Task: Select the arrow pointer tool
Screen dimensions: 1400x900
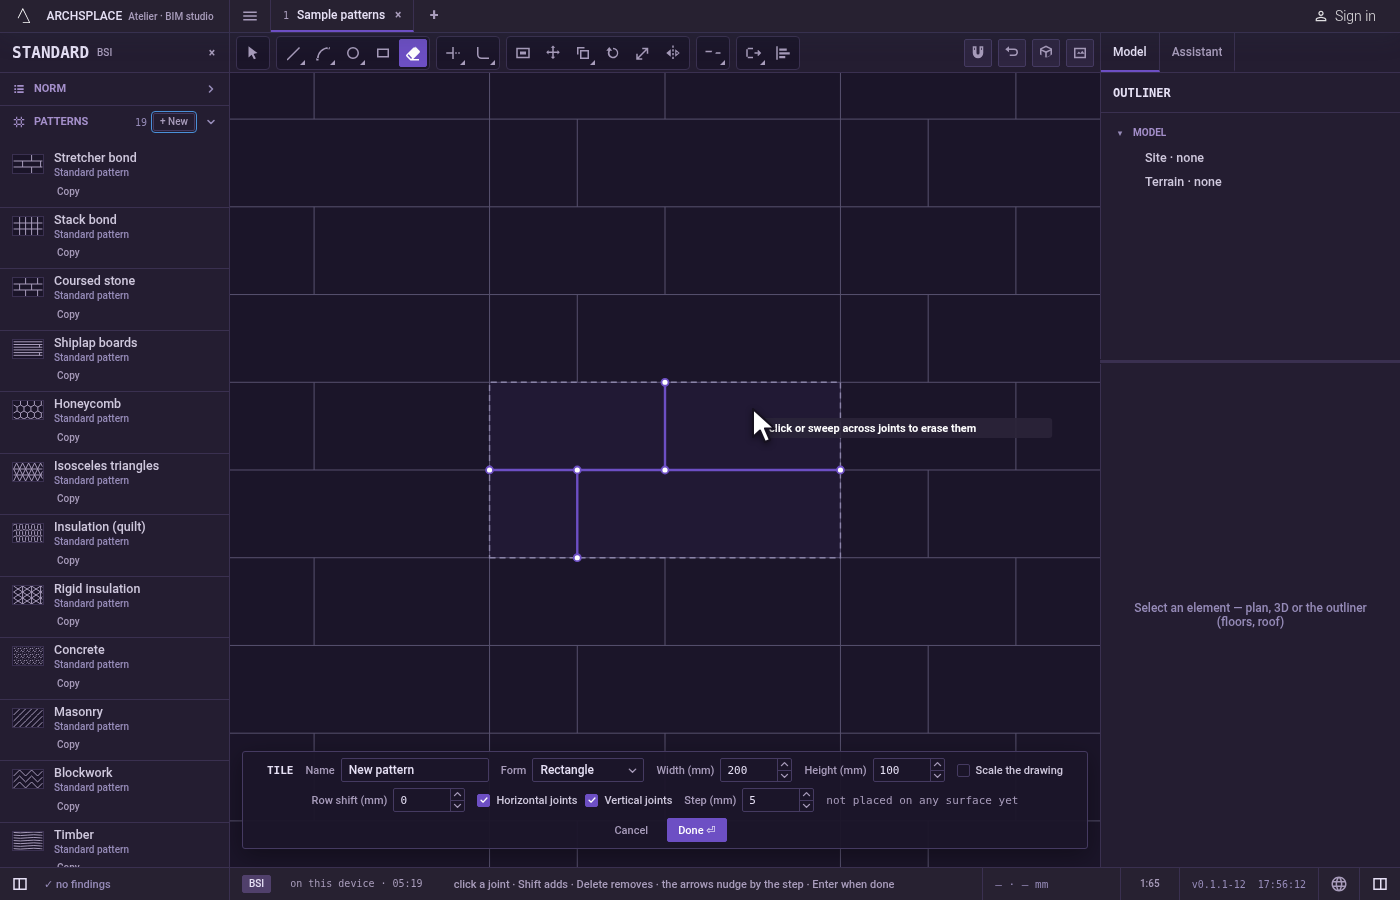Action: (x=252, y=53)
